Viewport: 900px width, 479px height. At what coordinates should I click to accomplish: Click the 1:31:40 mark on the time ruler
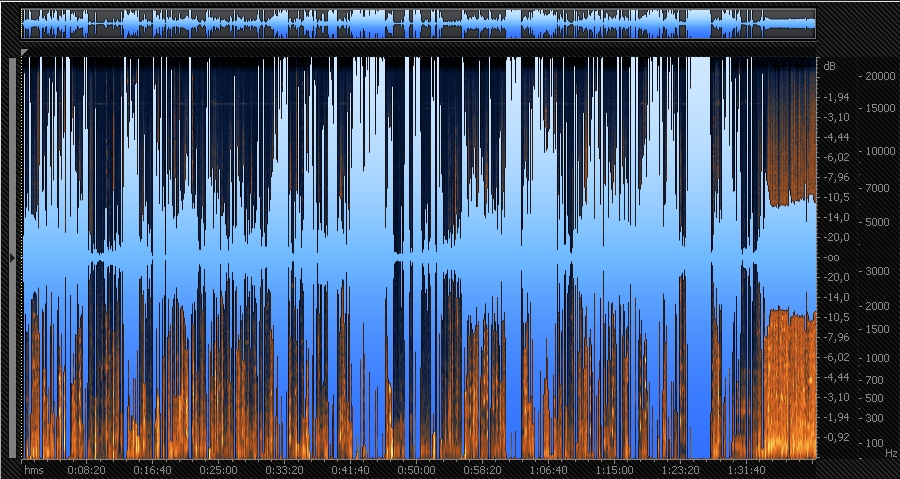(746, 470)
